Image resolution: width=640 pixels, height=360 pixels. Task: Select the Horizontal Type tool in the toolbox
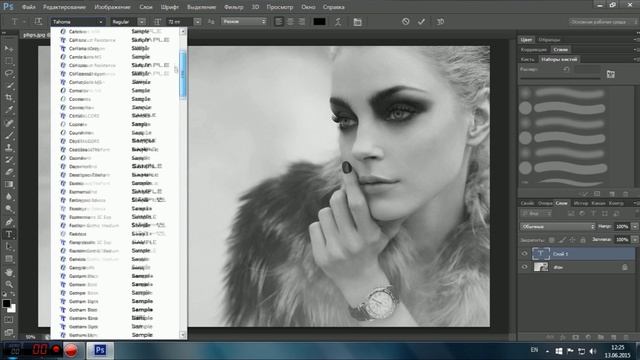[x=9, y=234]
